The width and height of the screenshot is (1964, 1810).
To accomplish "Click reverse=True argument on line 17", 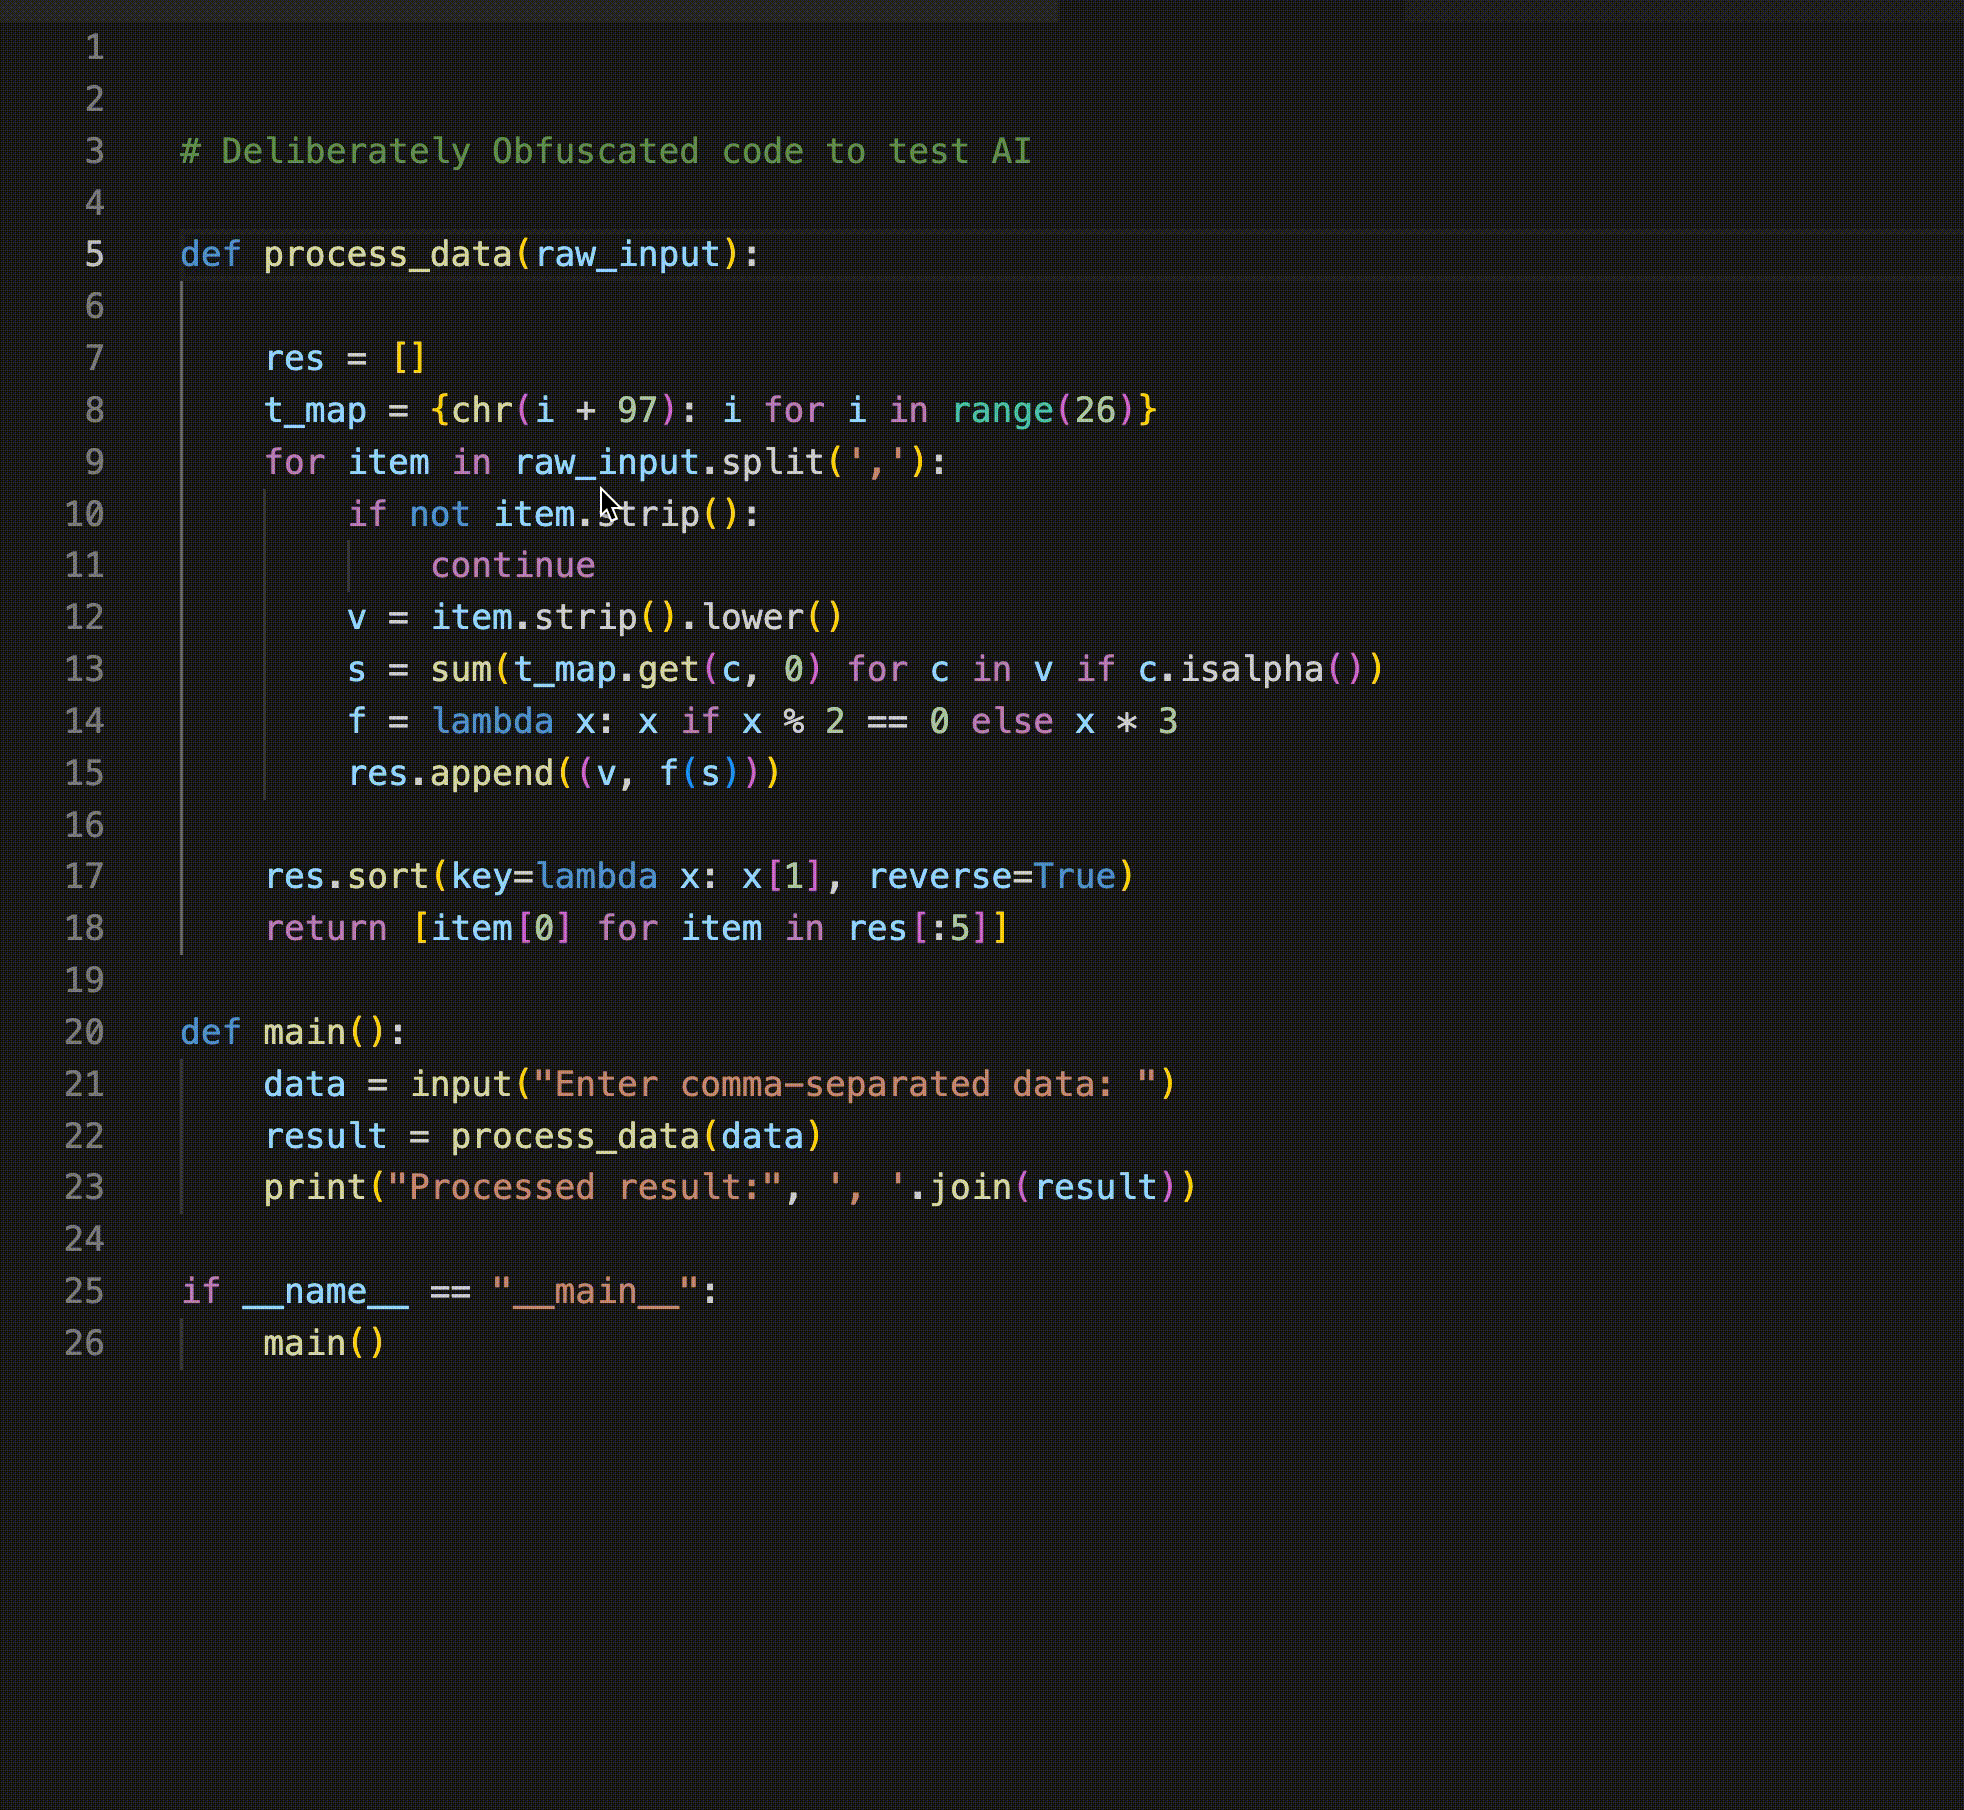I will pos(991,876).
